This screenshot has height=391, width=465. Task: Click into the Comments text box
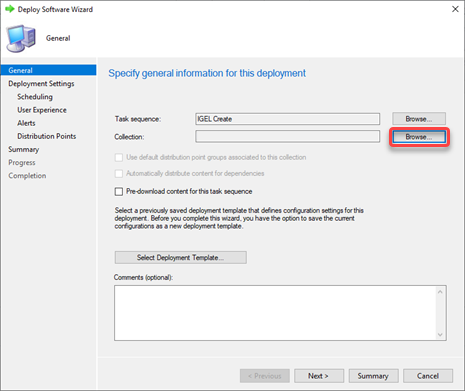coord(275,313)
